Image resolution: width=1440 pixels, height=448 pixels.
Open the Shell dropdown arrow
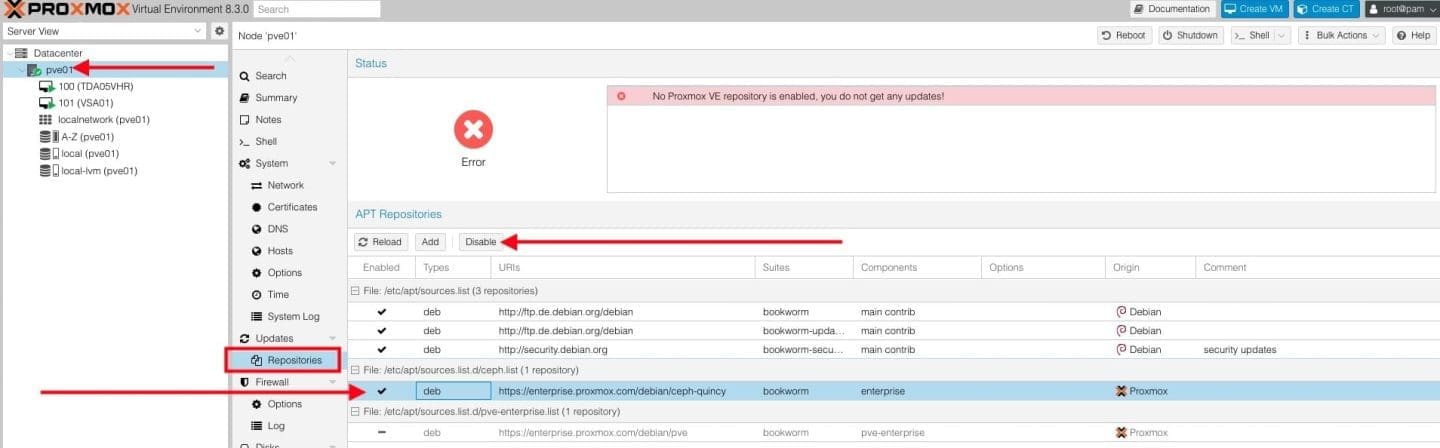1282,35
